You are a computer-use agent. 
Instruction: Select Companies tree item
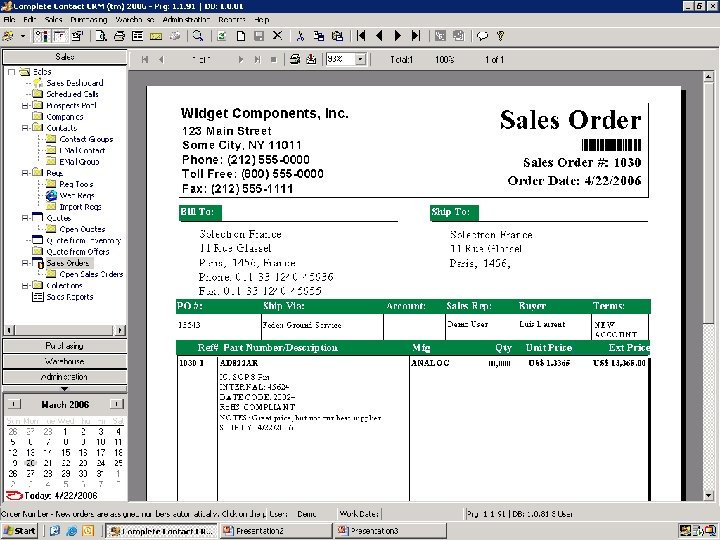65,117
